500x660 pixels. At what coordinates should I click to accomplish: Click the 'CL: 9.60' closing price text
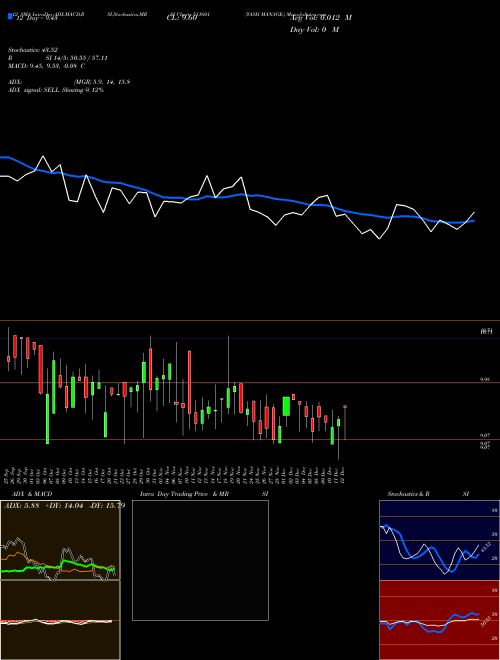pyautogui.click(x=182, y=18)
